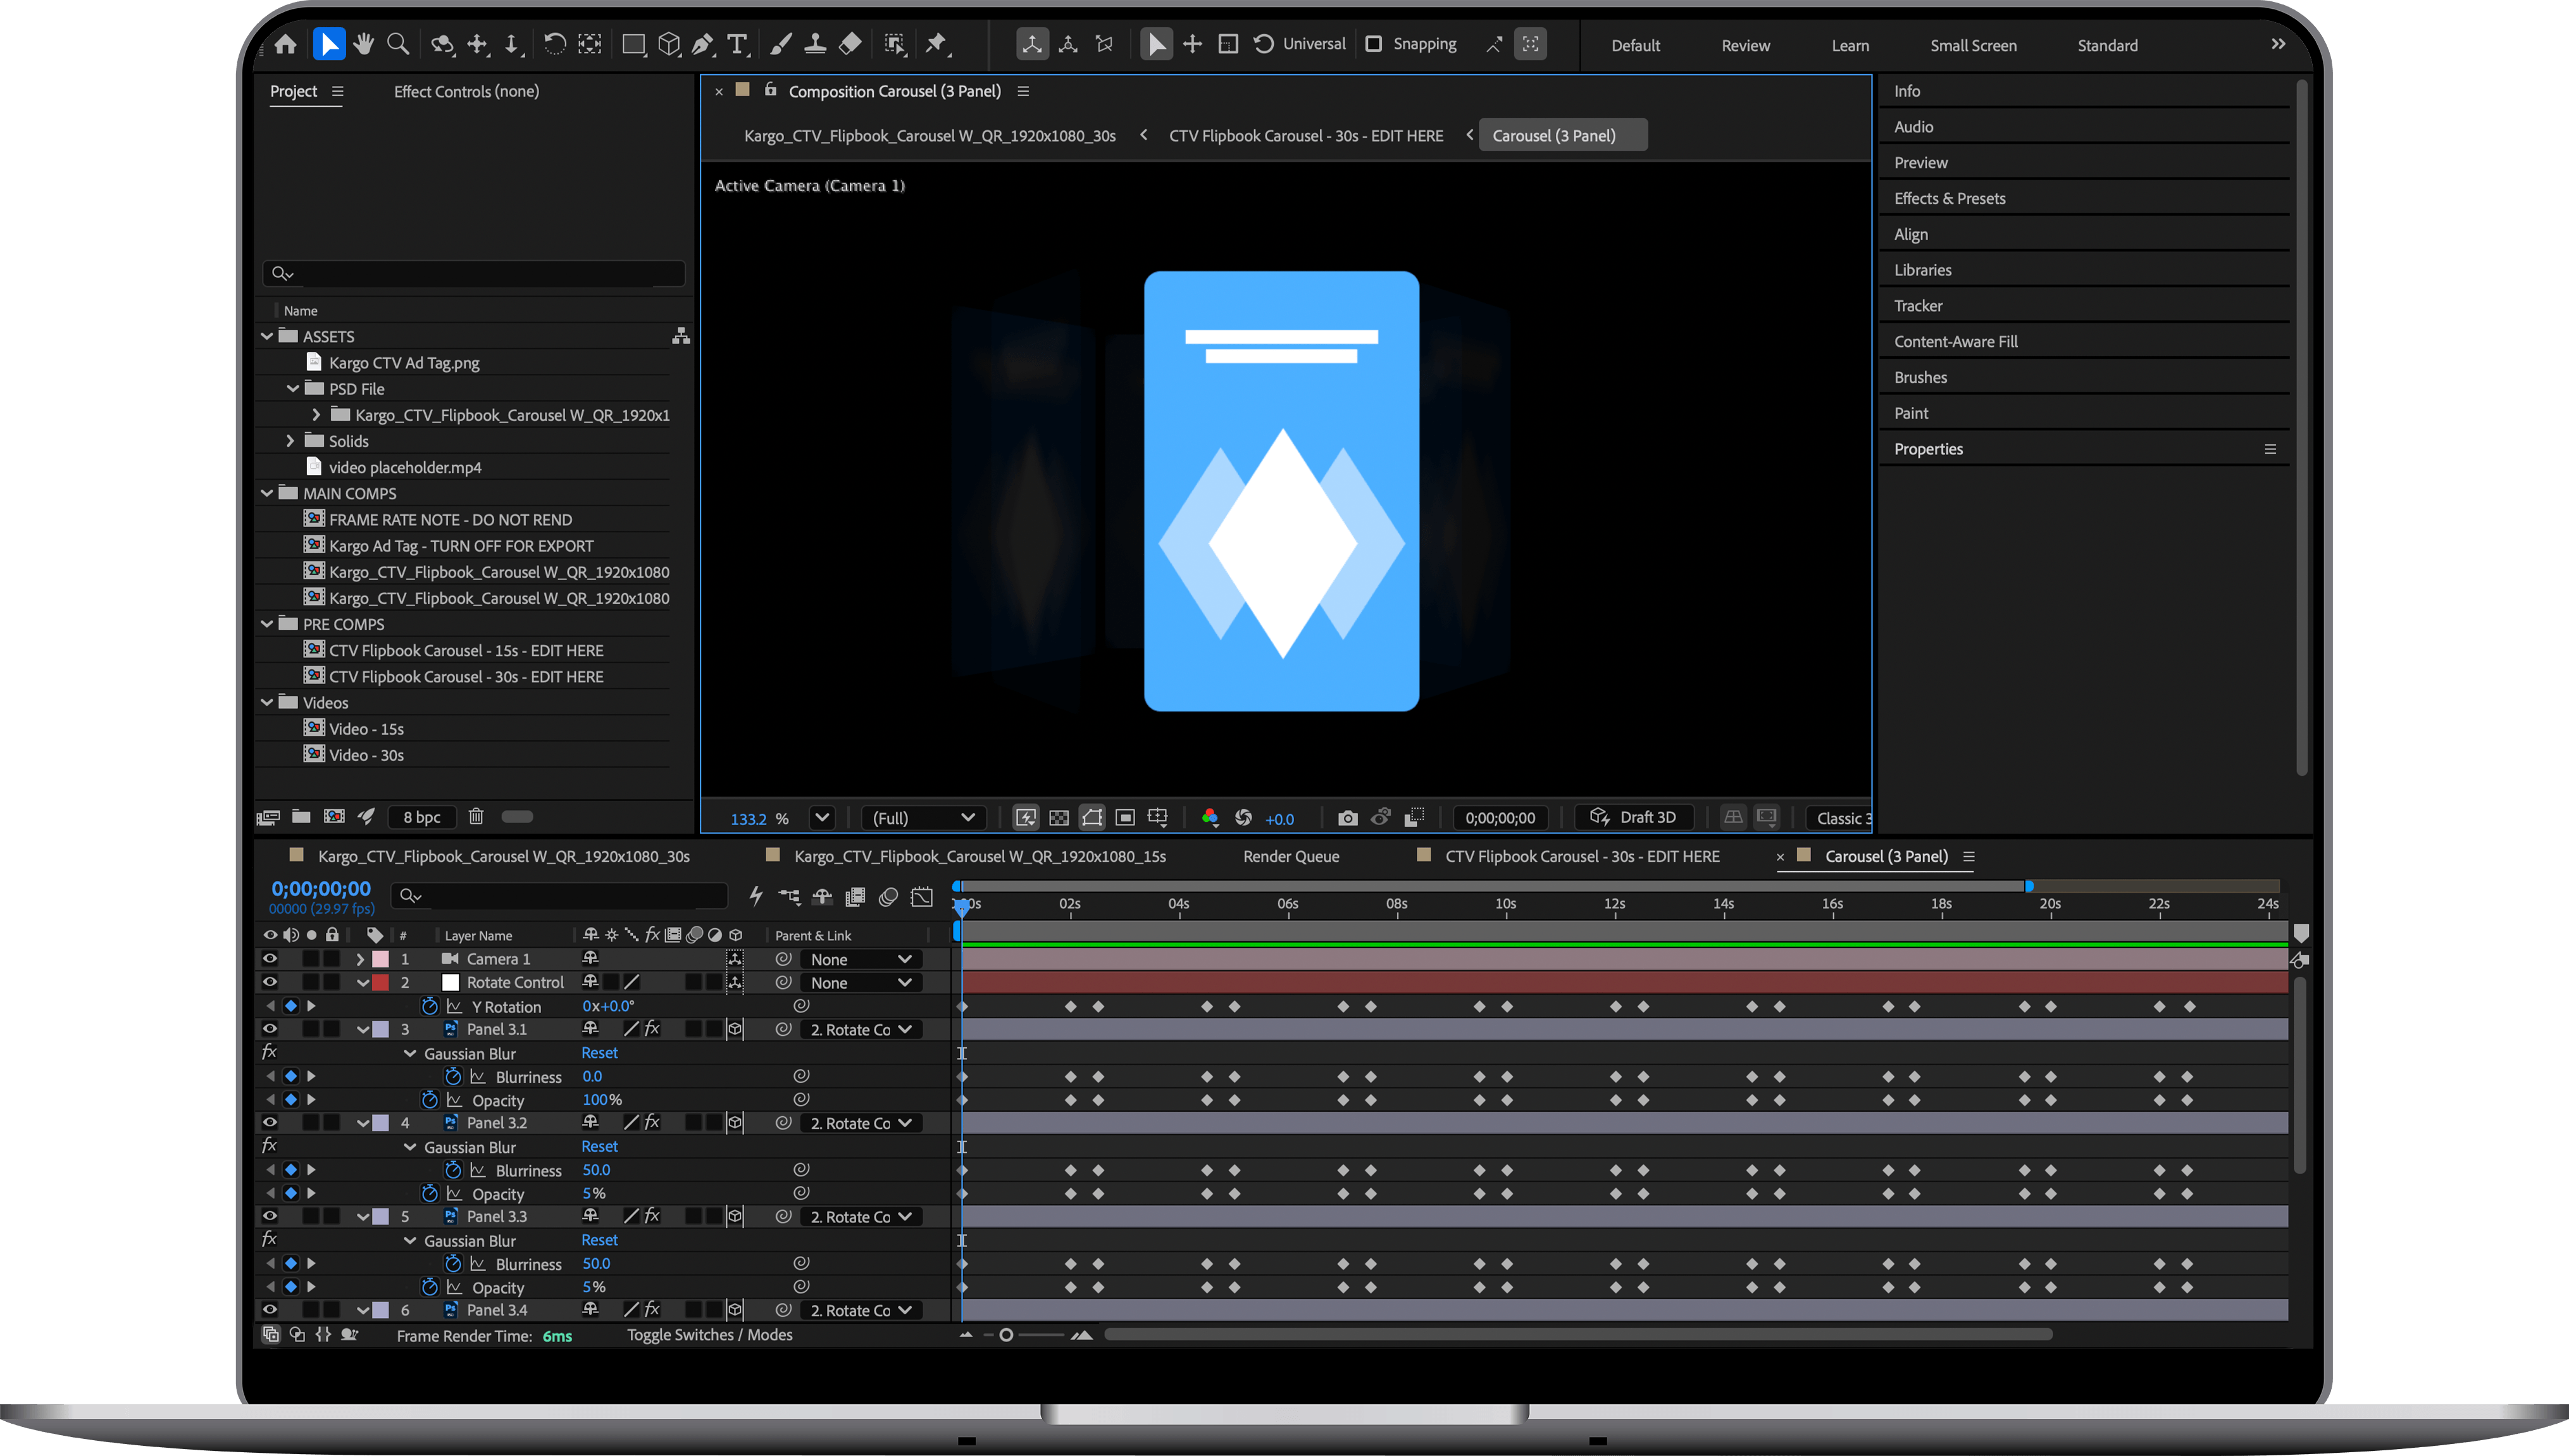Open CTV Flipbook Carousel - 30s timeline tab
Screen dimensions: 2569x1456
tap(1582, 856)
